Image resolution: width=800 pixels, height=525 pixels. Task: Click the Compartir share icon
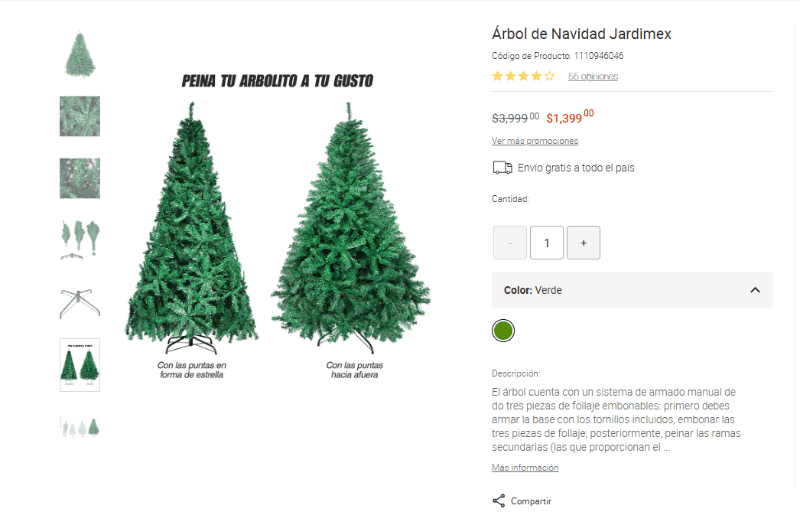pyautogui.click(x=498, y=501)
